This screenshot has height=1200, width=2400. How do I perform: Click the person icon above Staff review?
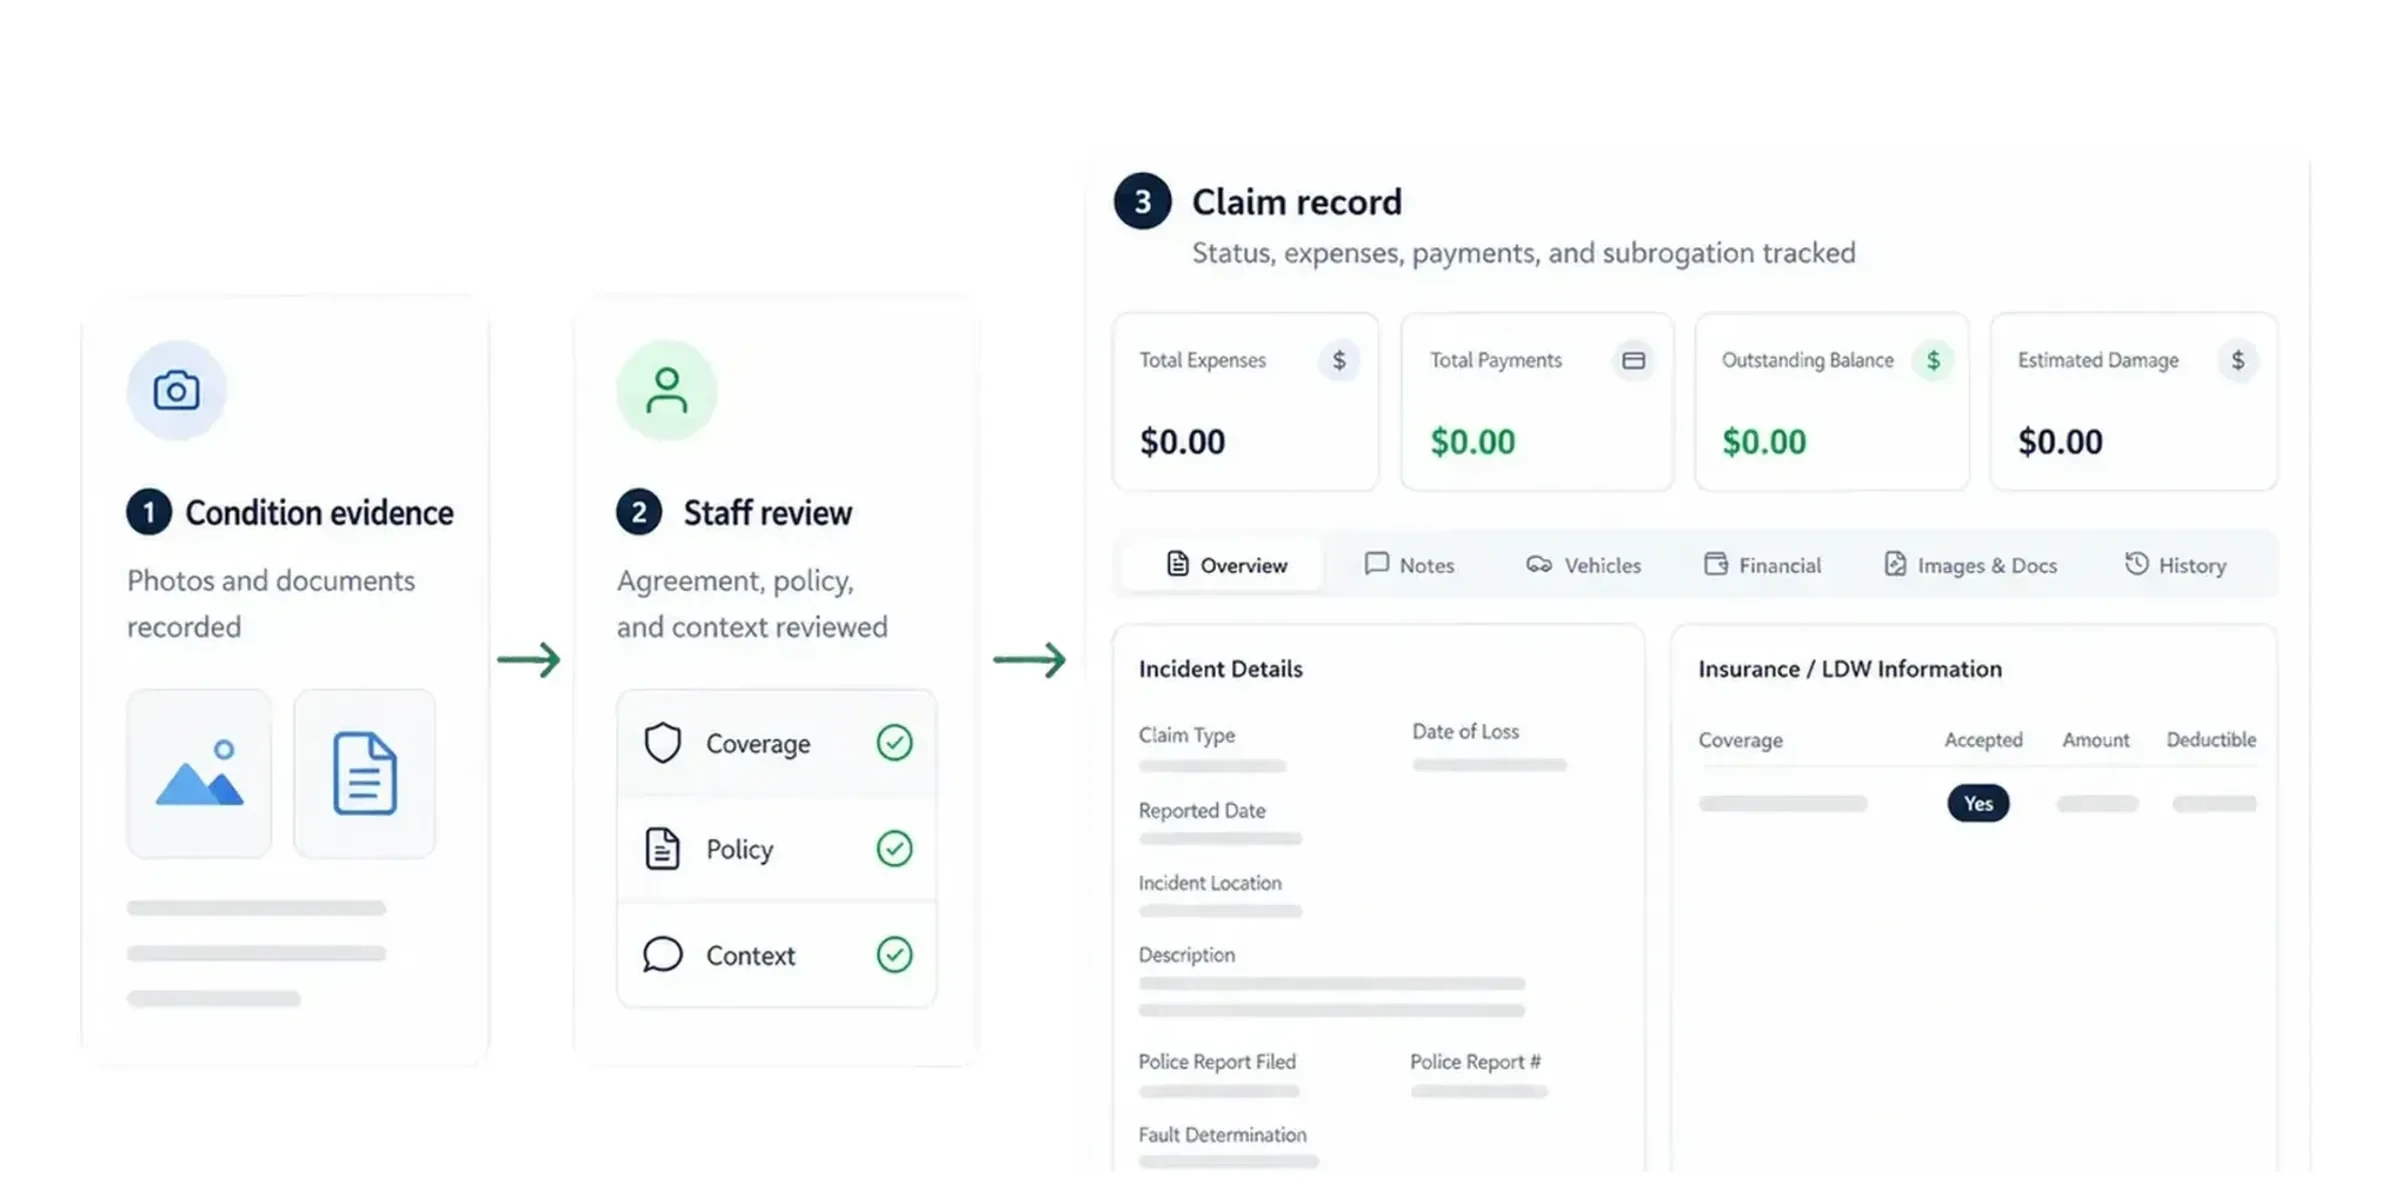click(666, 390)
